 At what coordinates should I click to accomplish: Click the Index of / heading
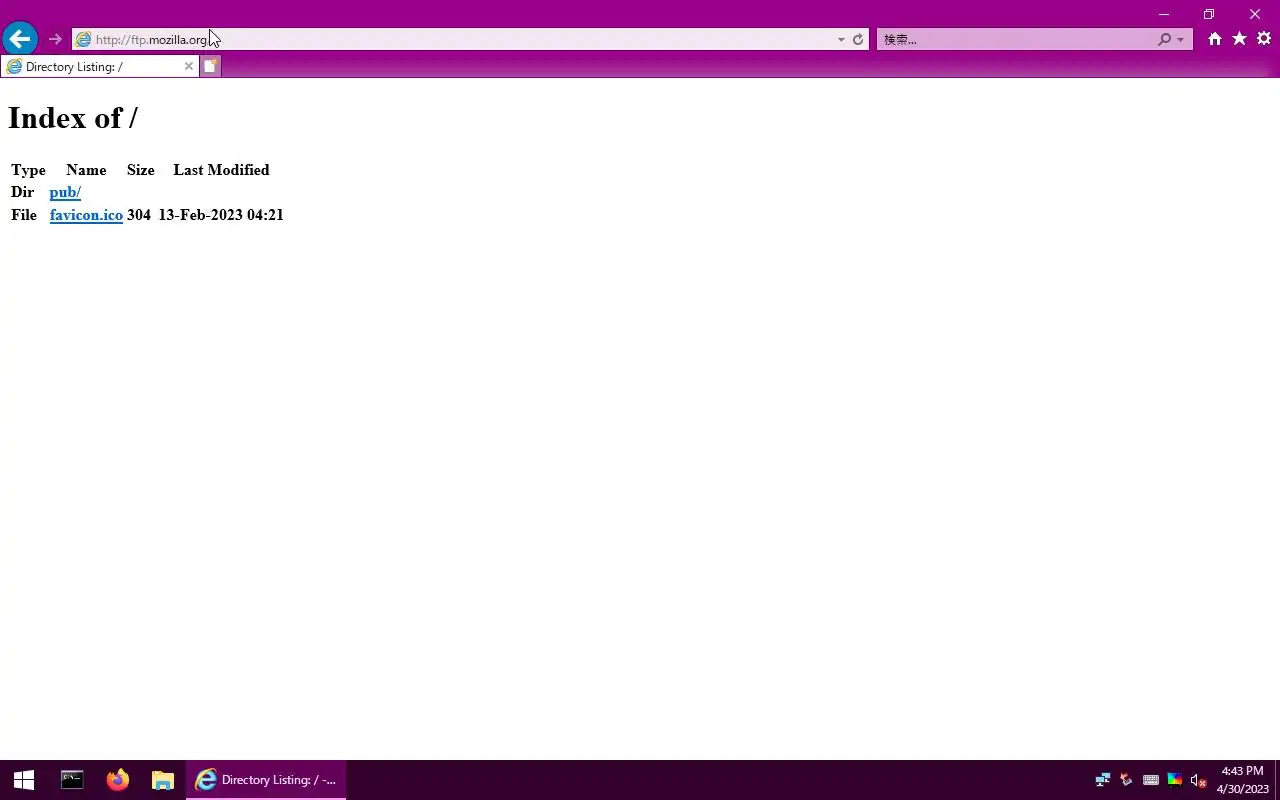pos(73,118)
